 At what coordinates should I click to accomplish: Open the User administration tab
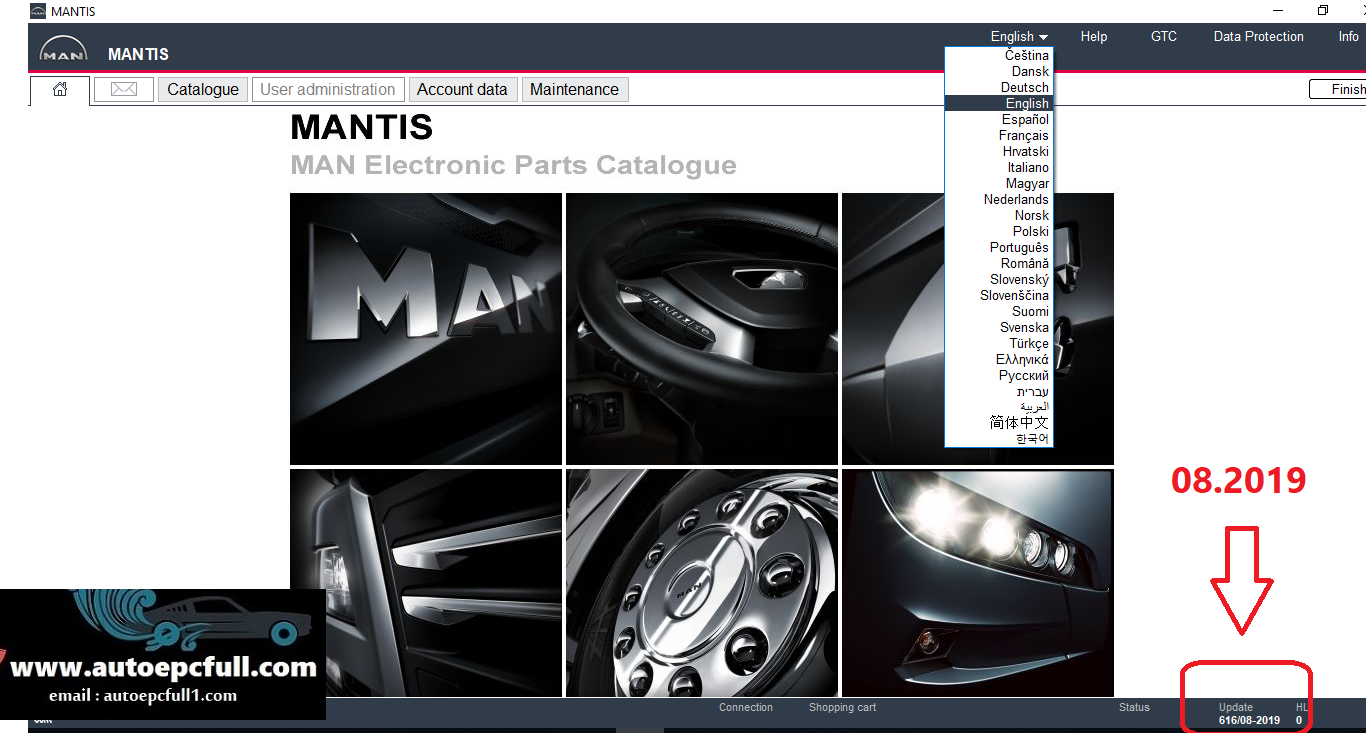pyautogui.click(x=328, y=90)
